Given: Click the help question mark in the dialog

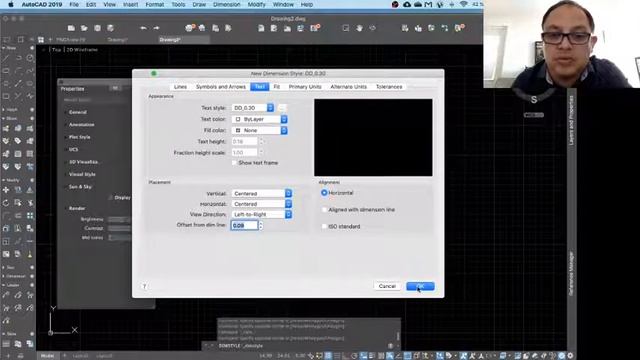Looking at the screenshot, I should pyautogui.click(x=144, y=286).
